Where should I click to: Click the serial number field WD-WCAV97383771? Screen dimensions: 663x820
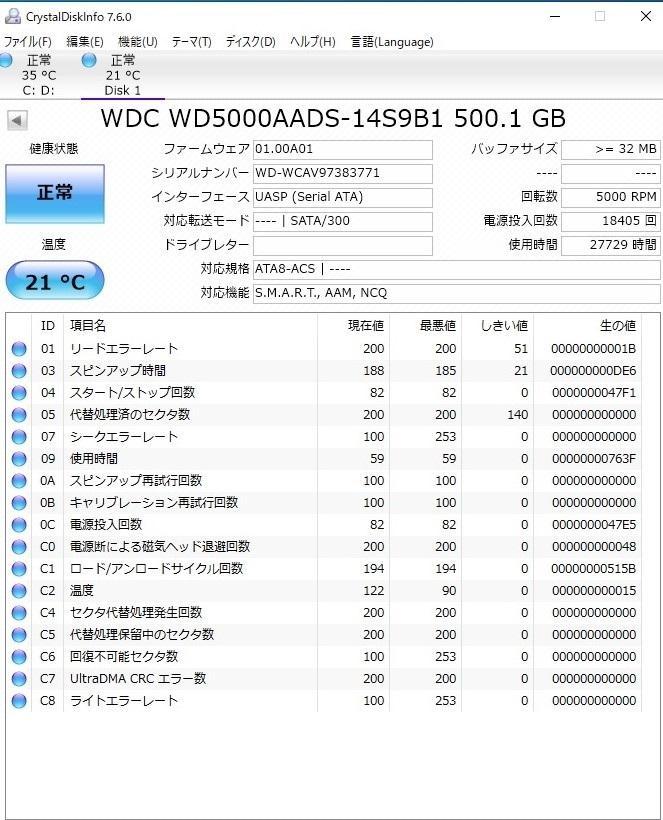(x=342, y=173)
